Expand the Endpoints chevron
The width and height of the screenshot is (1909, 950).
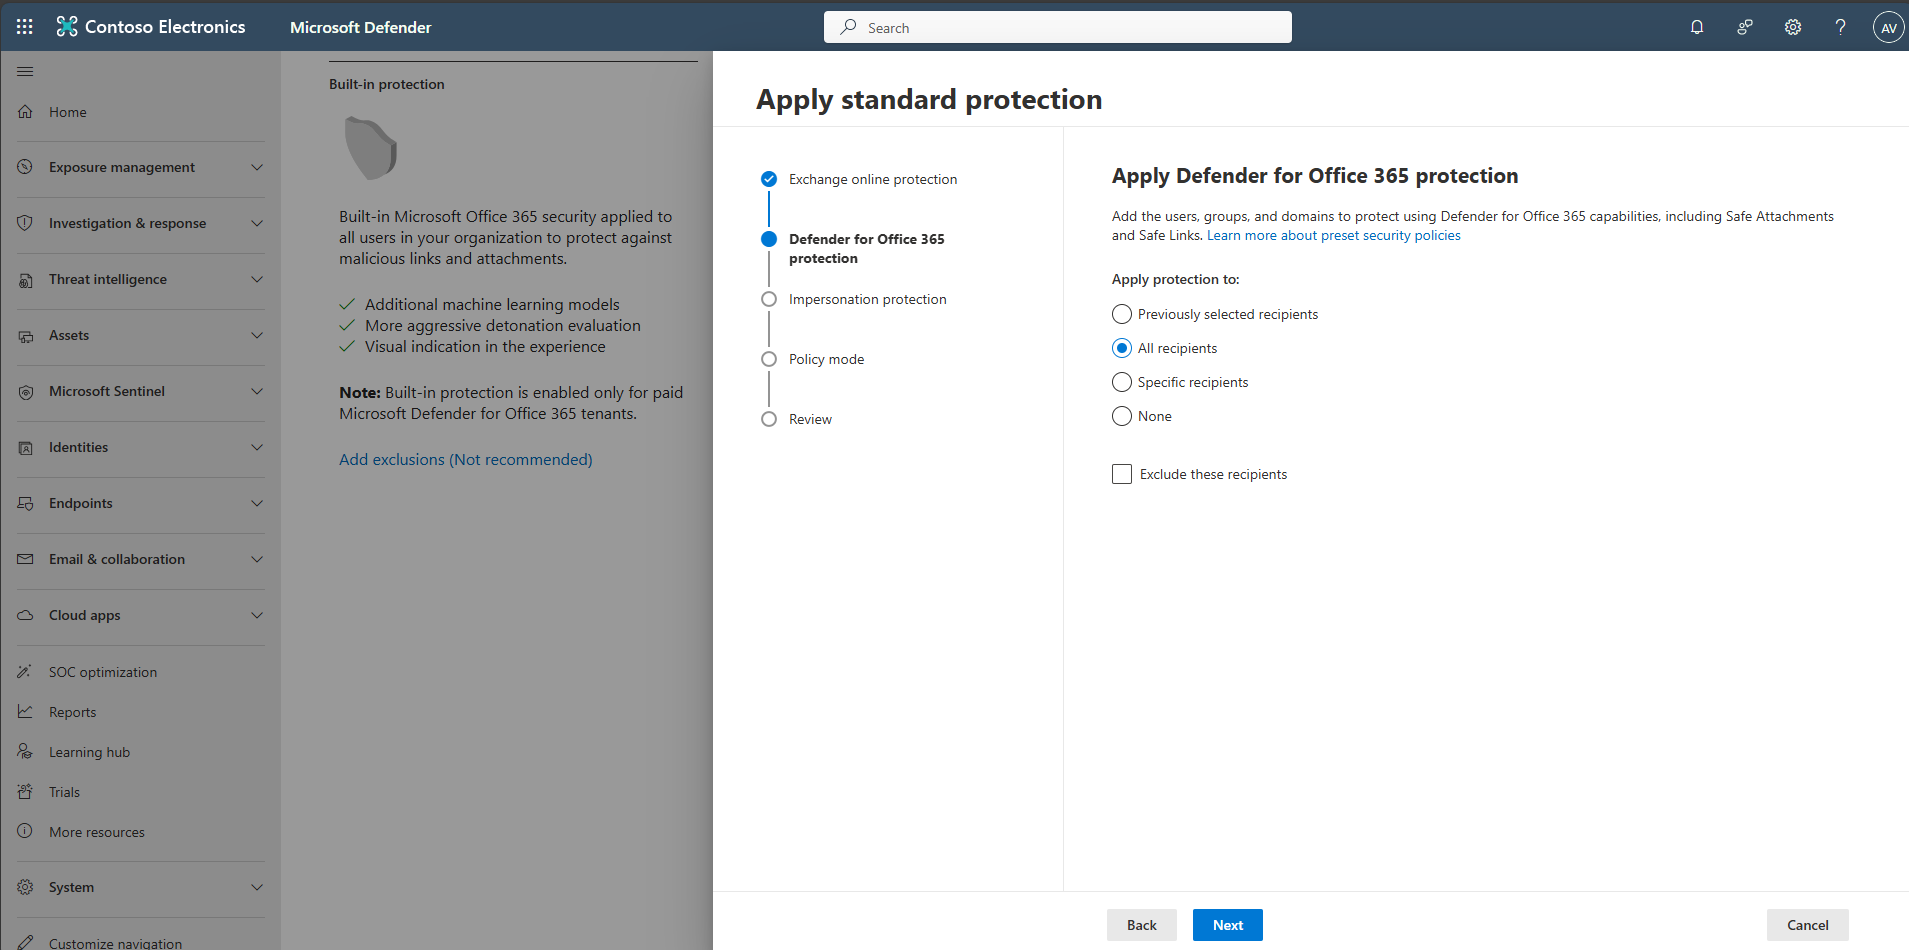[x=257, y=503]
